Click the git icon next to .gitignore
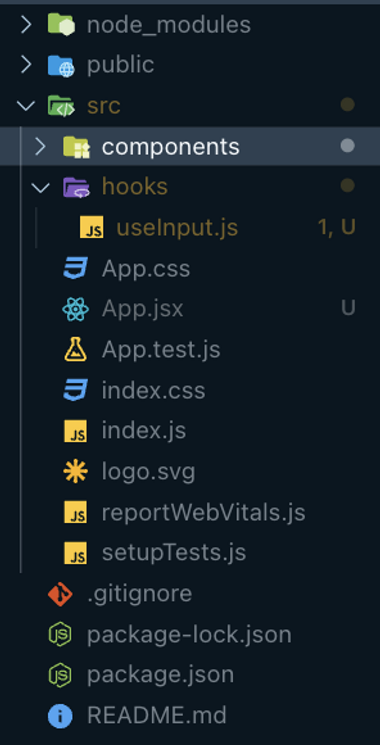 [x=60, y=594]
